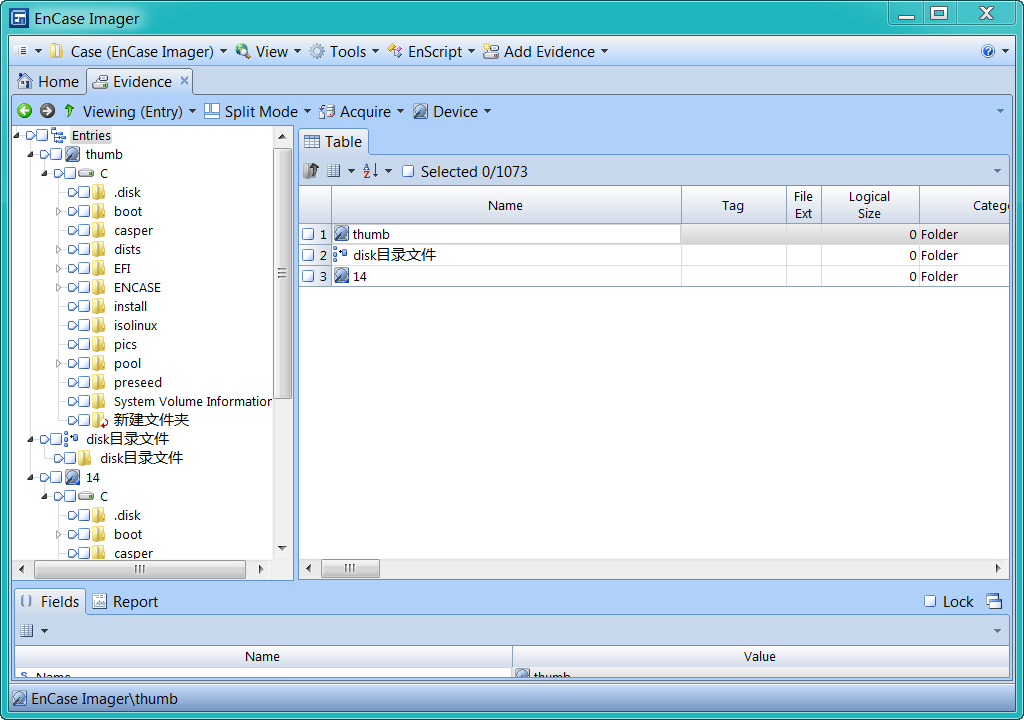
Task: Click the undock pane icon next to Lock
Action: click(994, 601)
